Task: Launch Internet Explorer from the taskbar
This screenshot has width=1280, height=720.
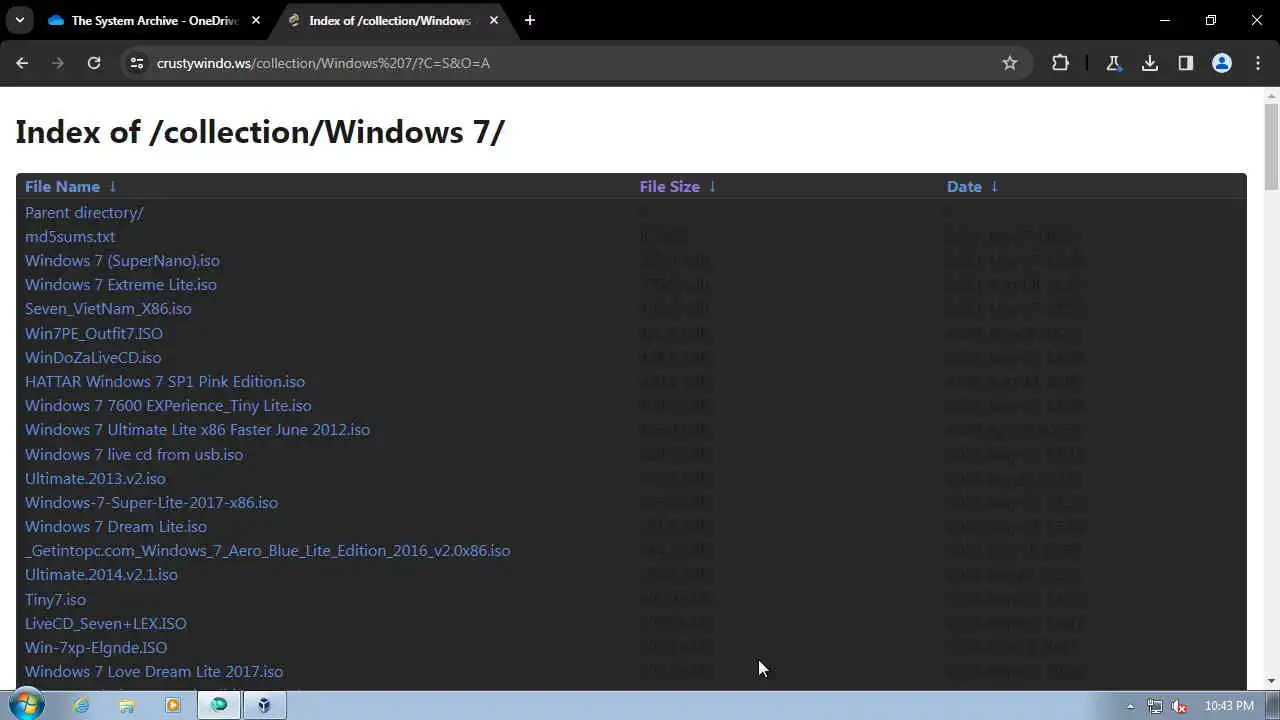Action: 81,705
